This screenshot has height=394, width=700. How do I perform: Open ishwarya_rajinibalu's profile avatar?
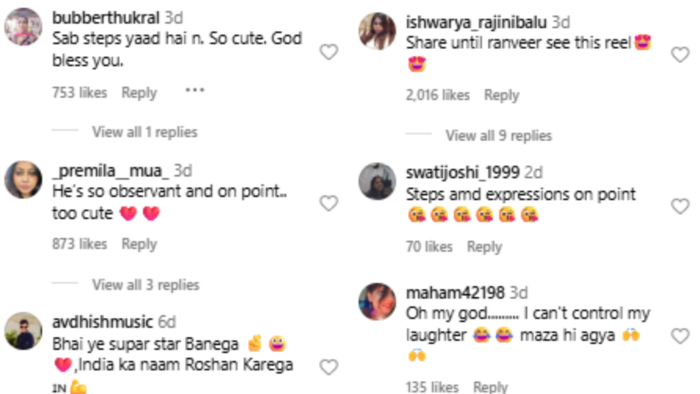[377, 31]
